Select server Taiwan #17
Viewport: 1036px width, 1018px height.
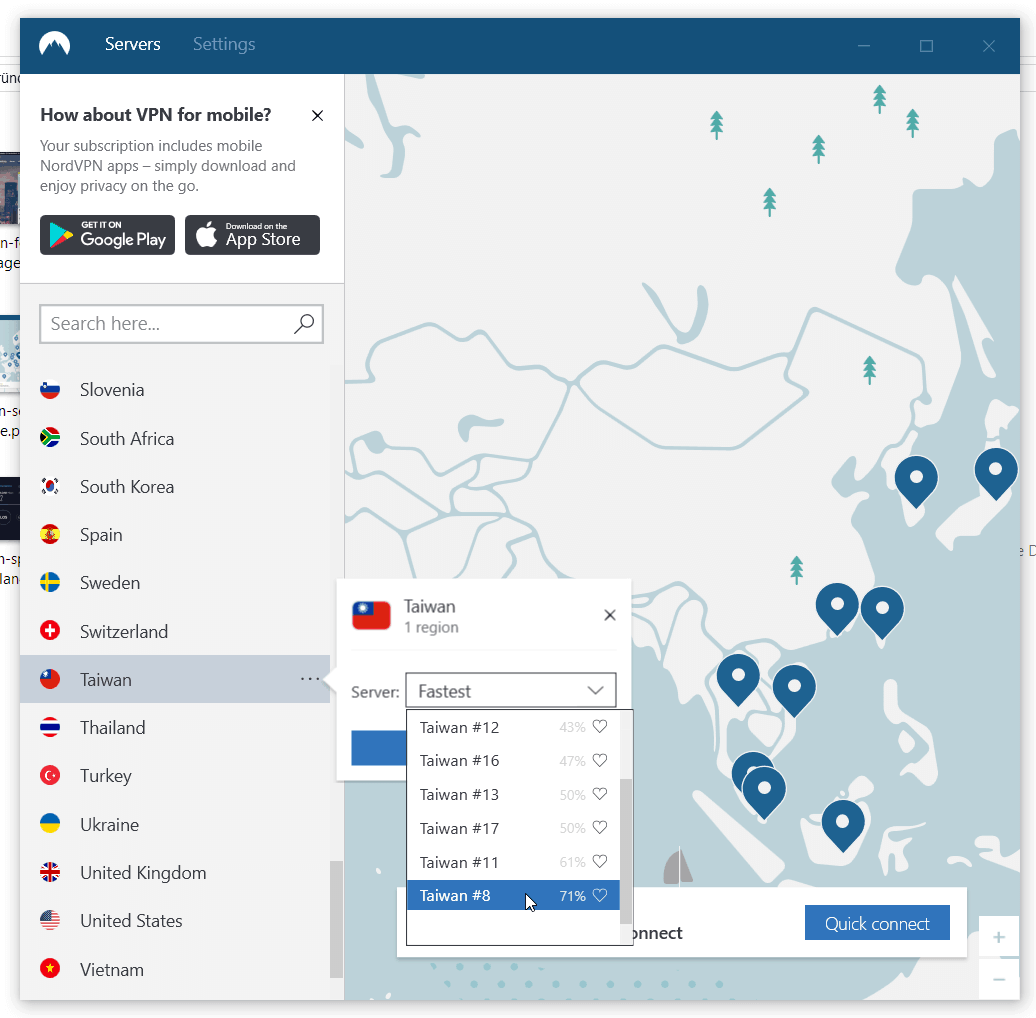tap(513, 828)
